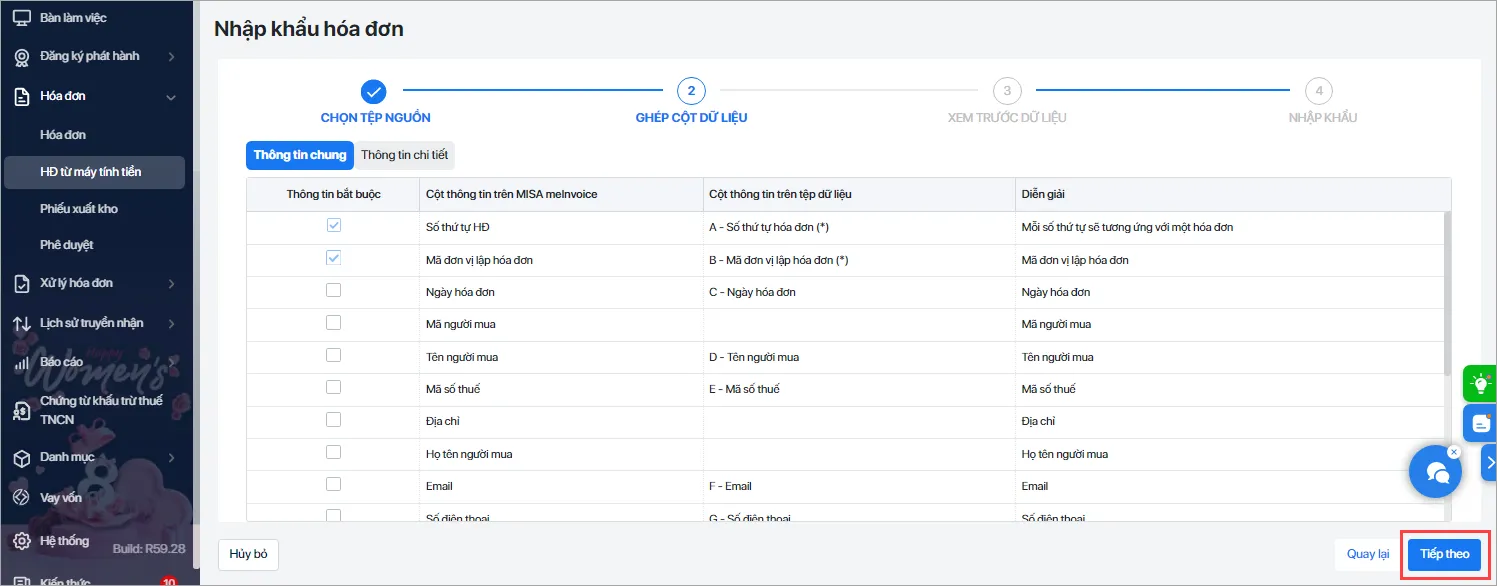Screen dimensions: 1497x586
Task: Click the Danh mục box icon
Action: coord(21,458)
